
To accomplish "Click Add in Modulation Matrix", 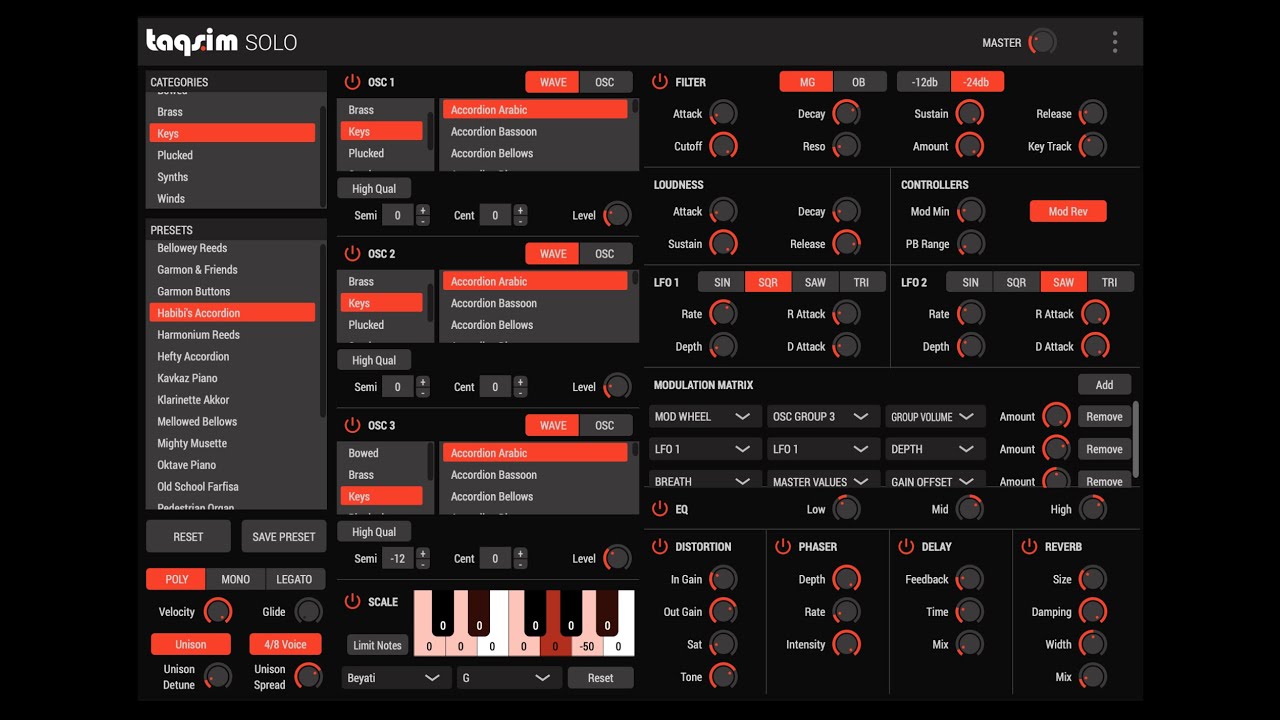I will click(1104, 385).
